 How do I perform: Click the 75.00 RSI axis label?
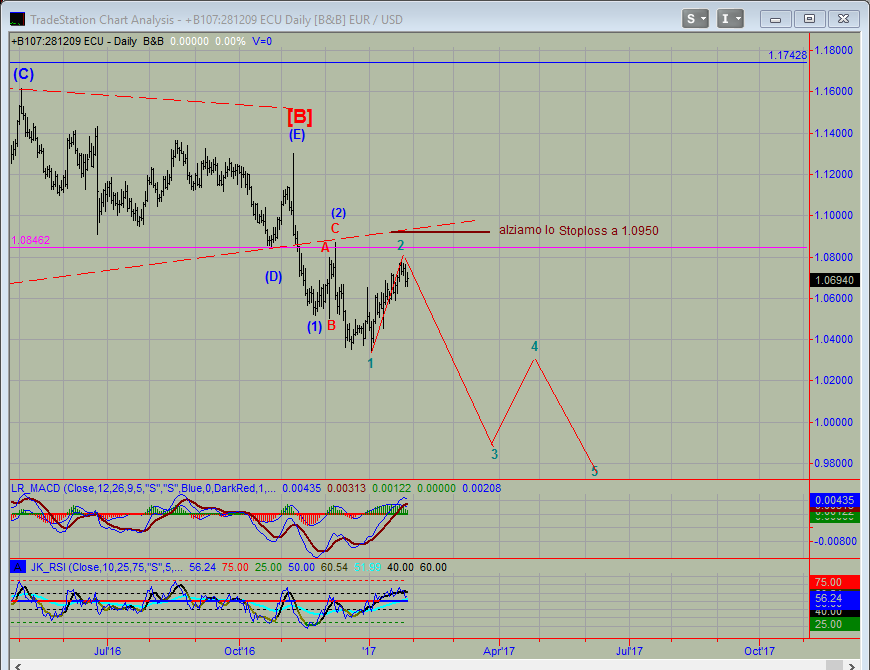coord(834,582)
